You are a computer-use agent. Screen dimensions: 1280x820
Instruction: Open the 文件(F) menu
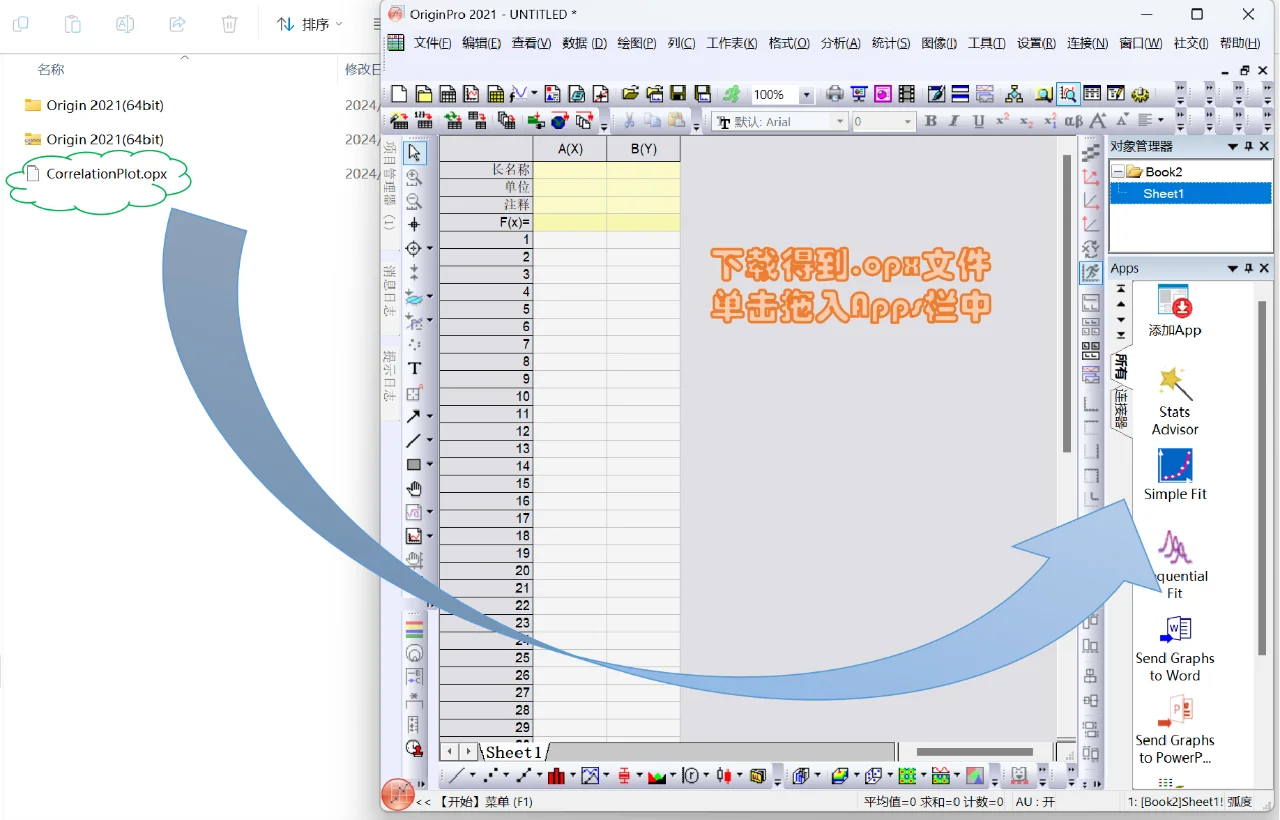433,43
